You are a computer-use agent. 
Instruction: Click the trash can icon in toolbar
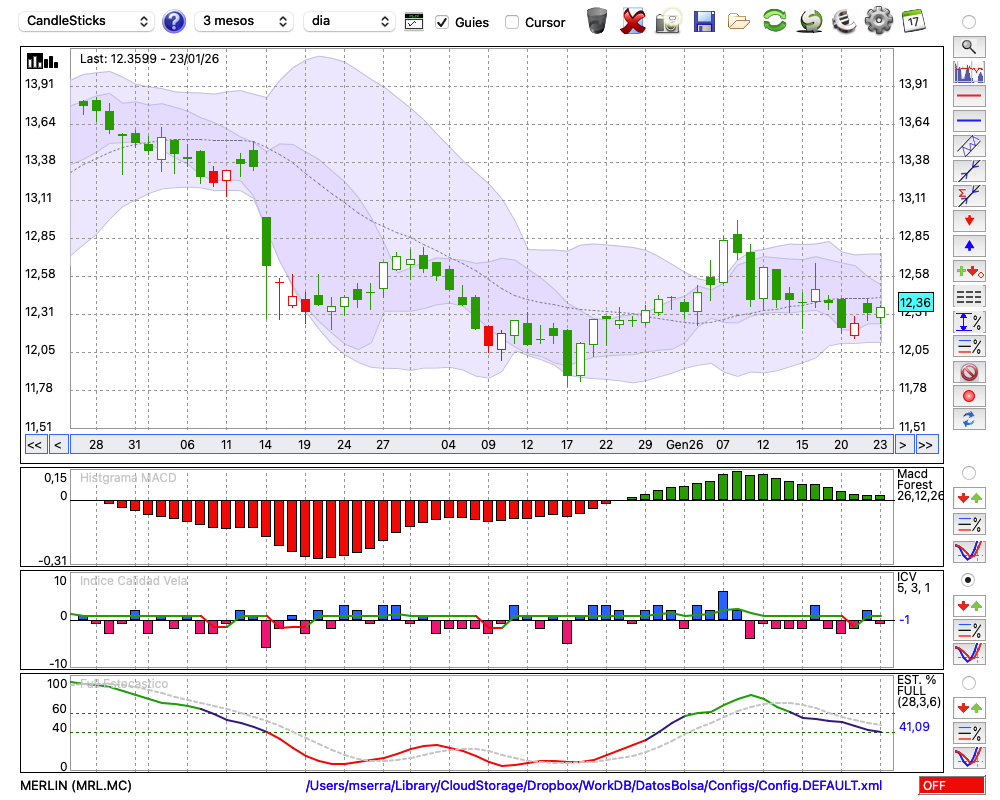(597, 21)
